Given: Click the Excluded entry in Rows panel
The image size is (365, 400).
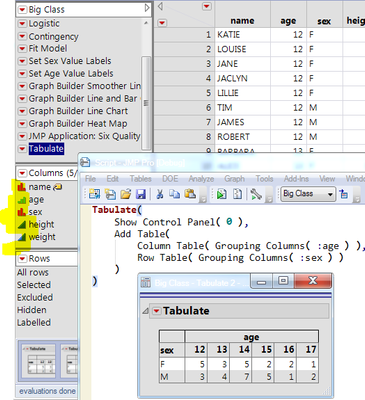Looking at the screenshot, I should 35,297.
